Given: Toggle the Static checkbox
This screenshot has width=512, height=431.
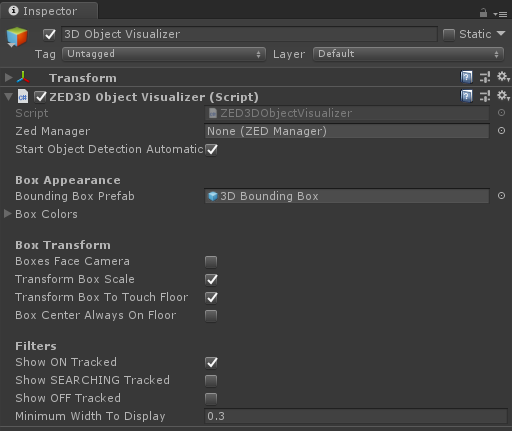Looking at the screenshot, I should coord(449,35).
